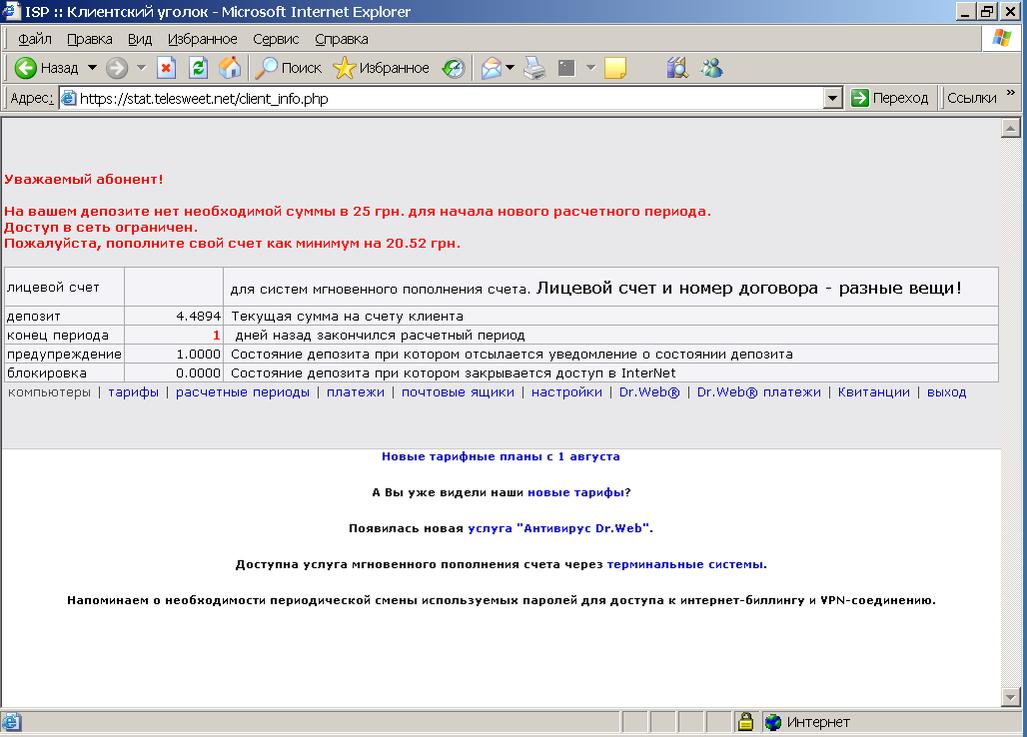The image size is (1027, 737).
Task: Click the Stop loading icon
Action: point(167,68)
